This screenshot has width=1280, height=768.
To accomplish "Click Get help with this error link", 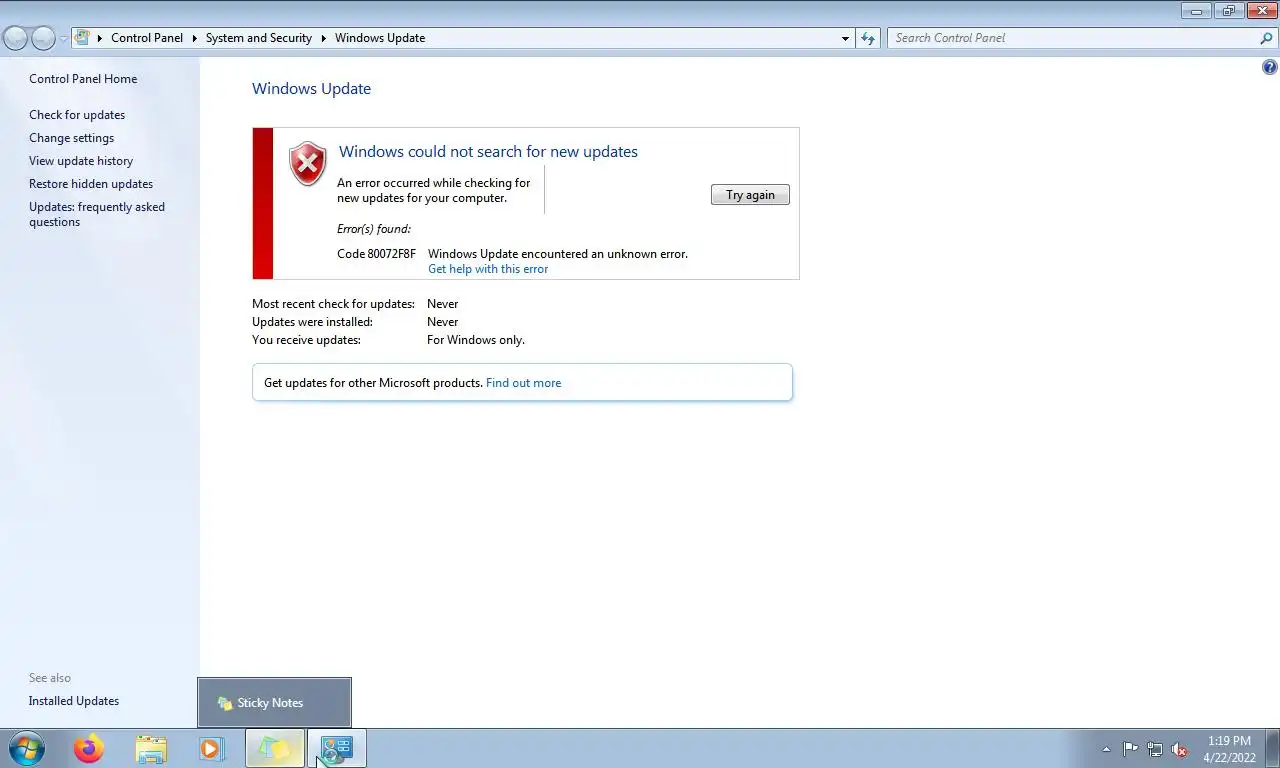I will pyautogui.click(x=488, y=269).
